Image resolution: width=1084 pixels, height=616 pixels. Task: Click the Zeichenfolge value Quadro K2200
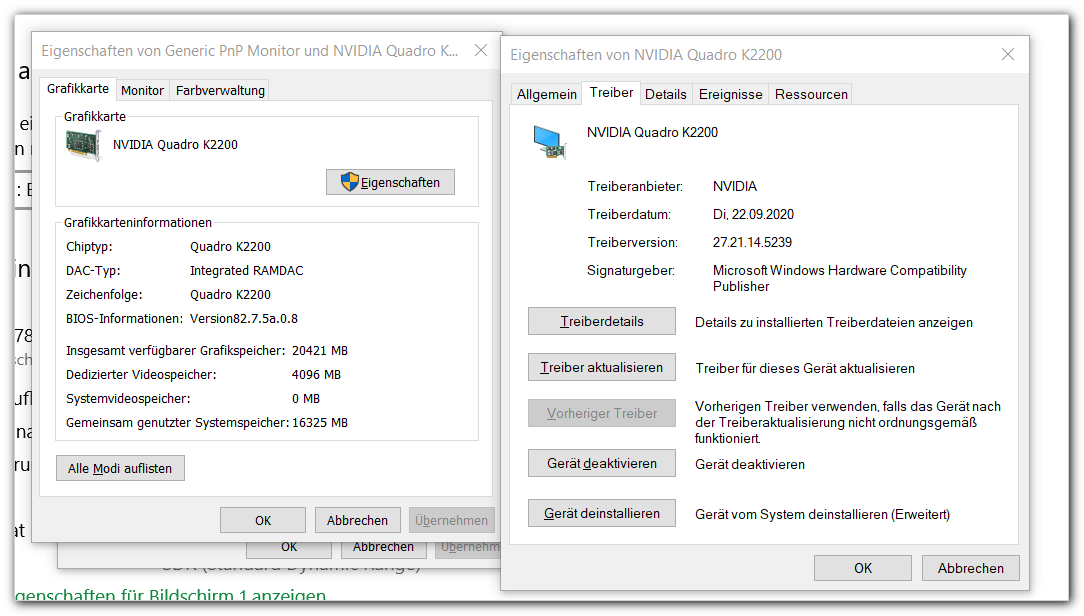230,295
